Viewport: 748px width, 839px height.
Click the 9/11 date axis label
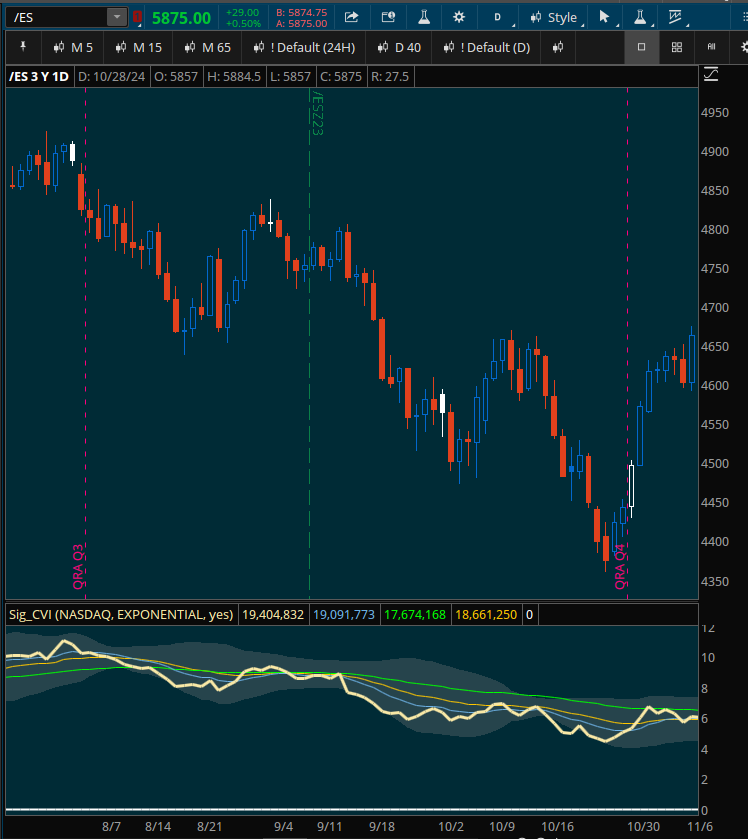[x=330, y=827]
